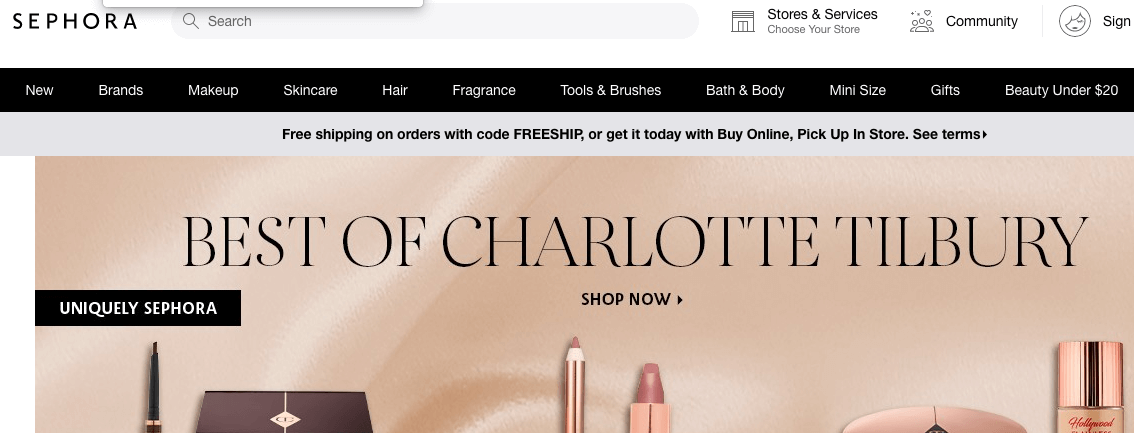The image size is (1134, 433).
Task: Expand the Skincare menu
Action: (x=310, y=90)
